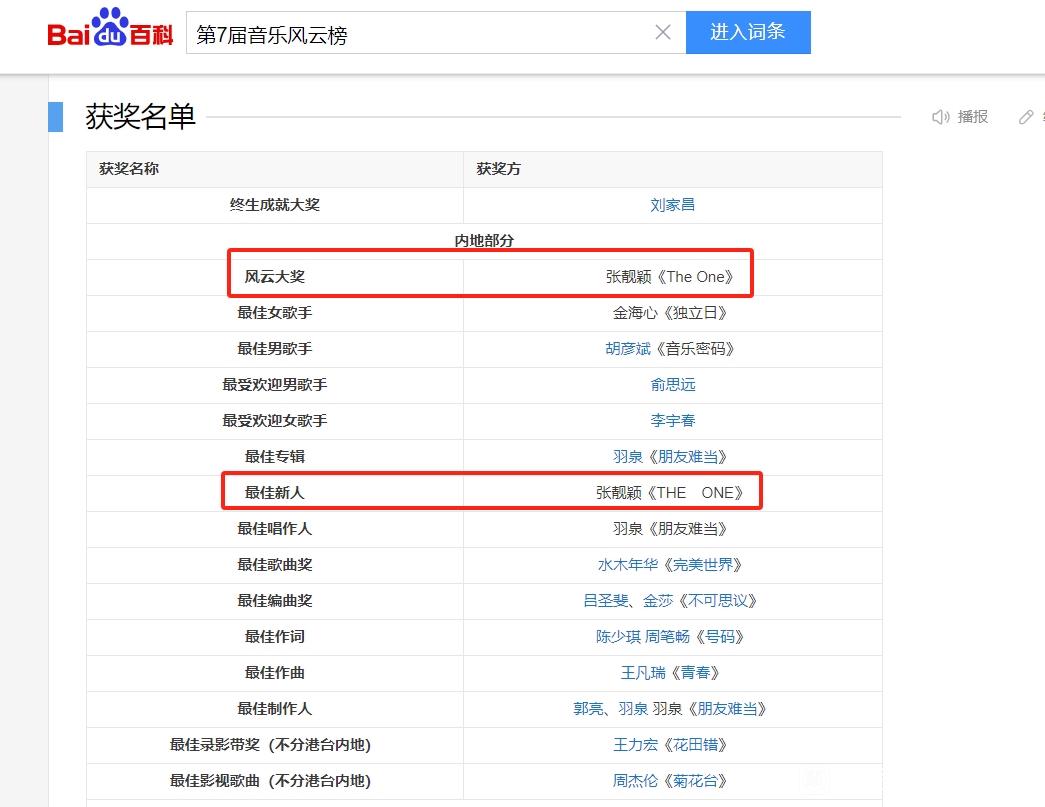Click the 获奖名单 section heading
The width and height of the screenshot is (1045, 807).
coord(140,117)
